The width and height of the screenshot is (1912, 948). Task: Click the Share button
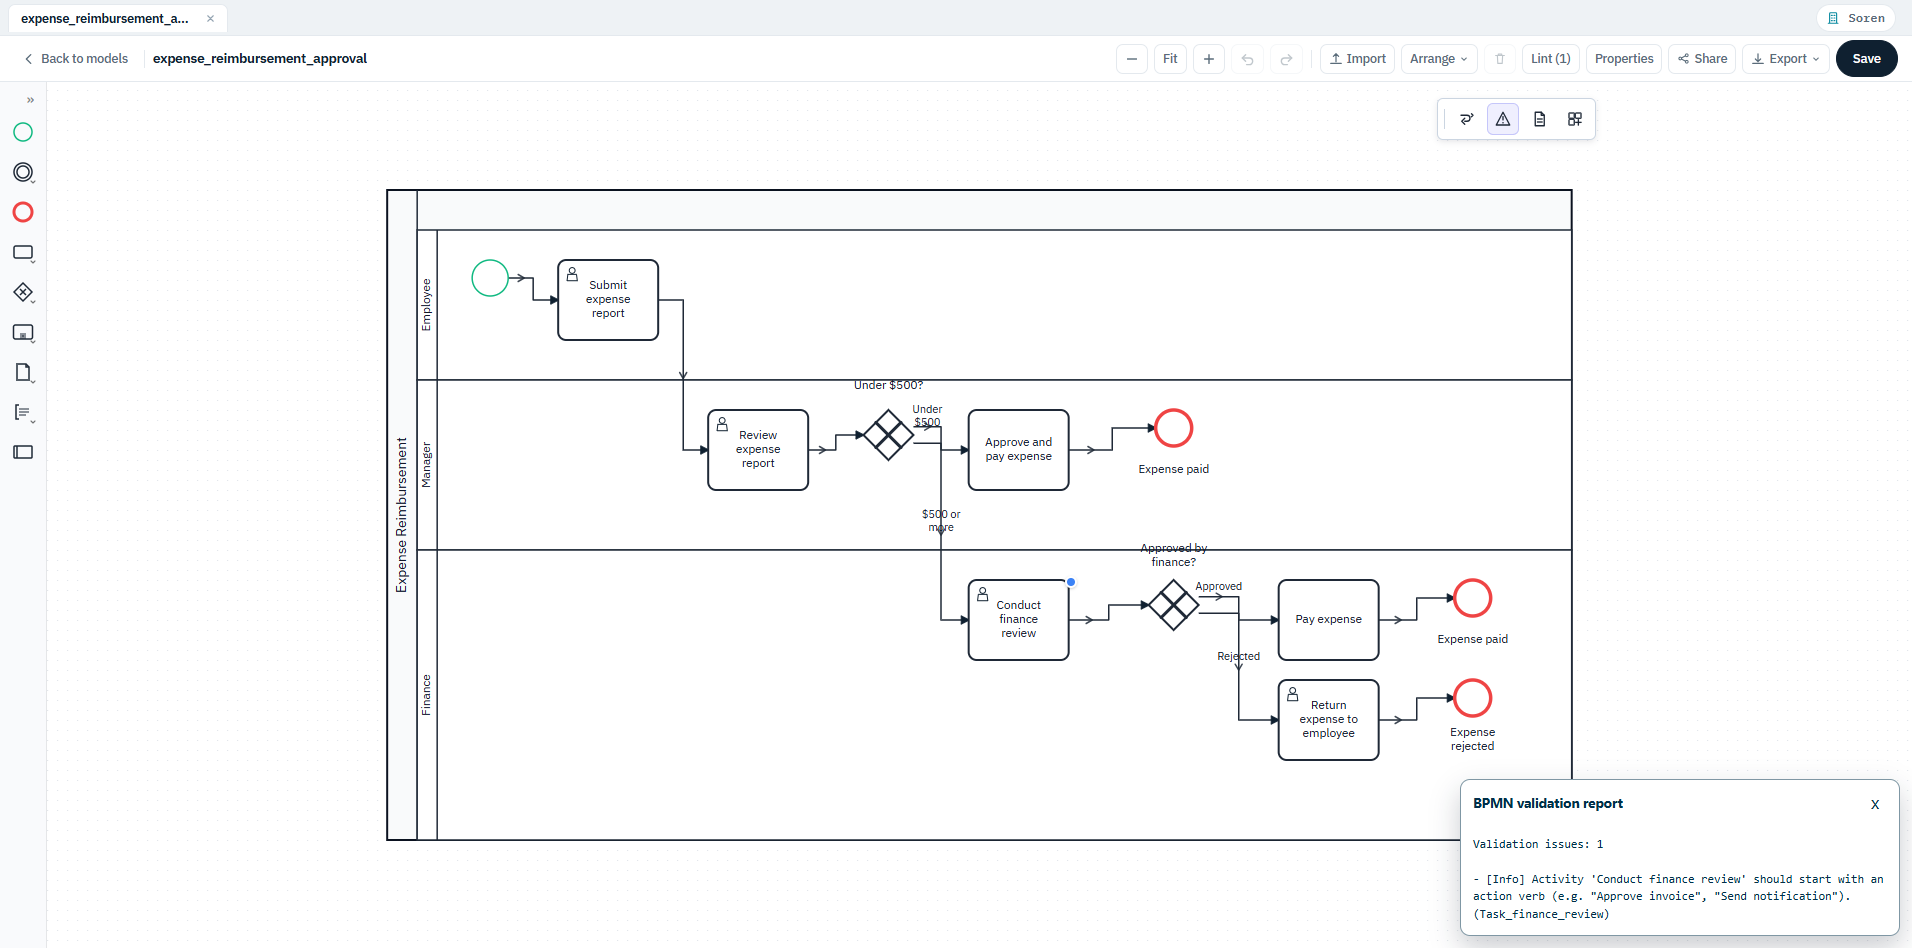click(x=1702, y=59)
